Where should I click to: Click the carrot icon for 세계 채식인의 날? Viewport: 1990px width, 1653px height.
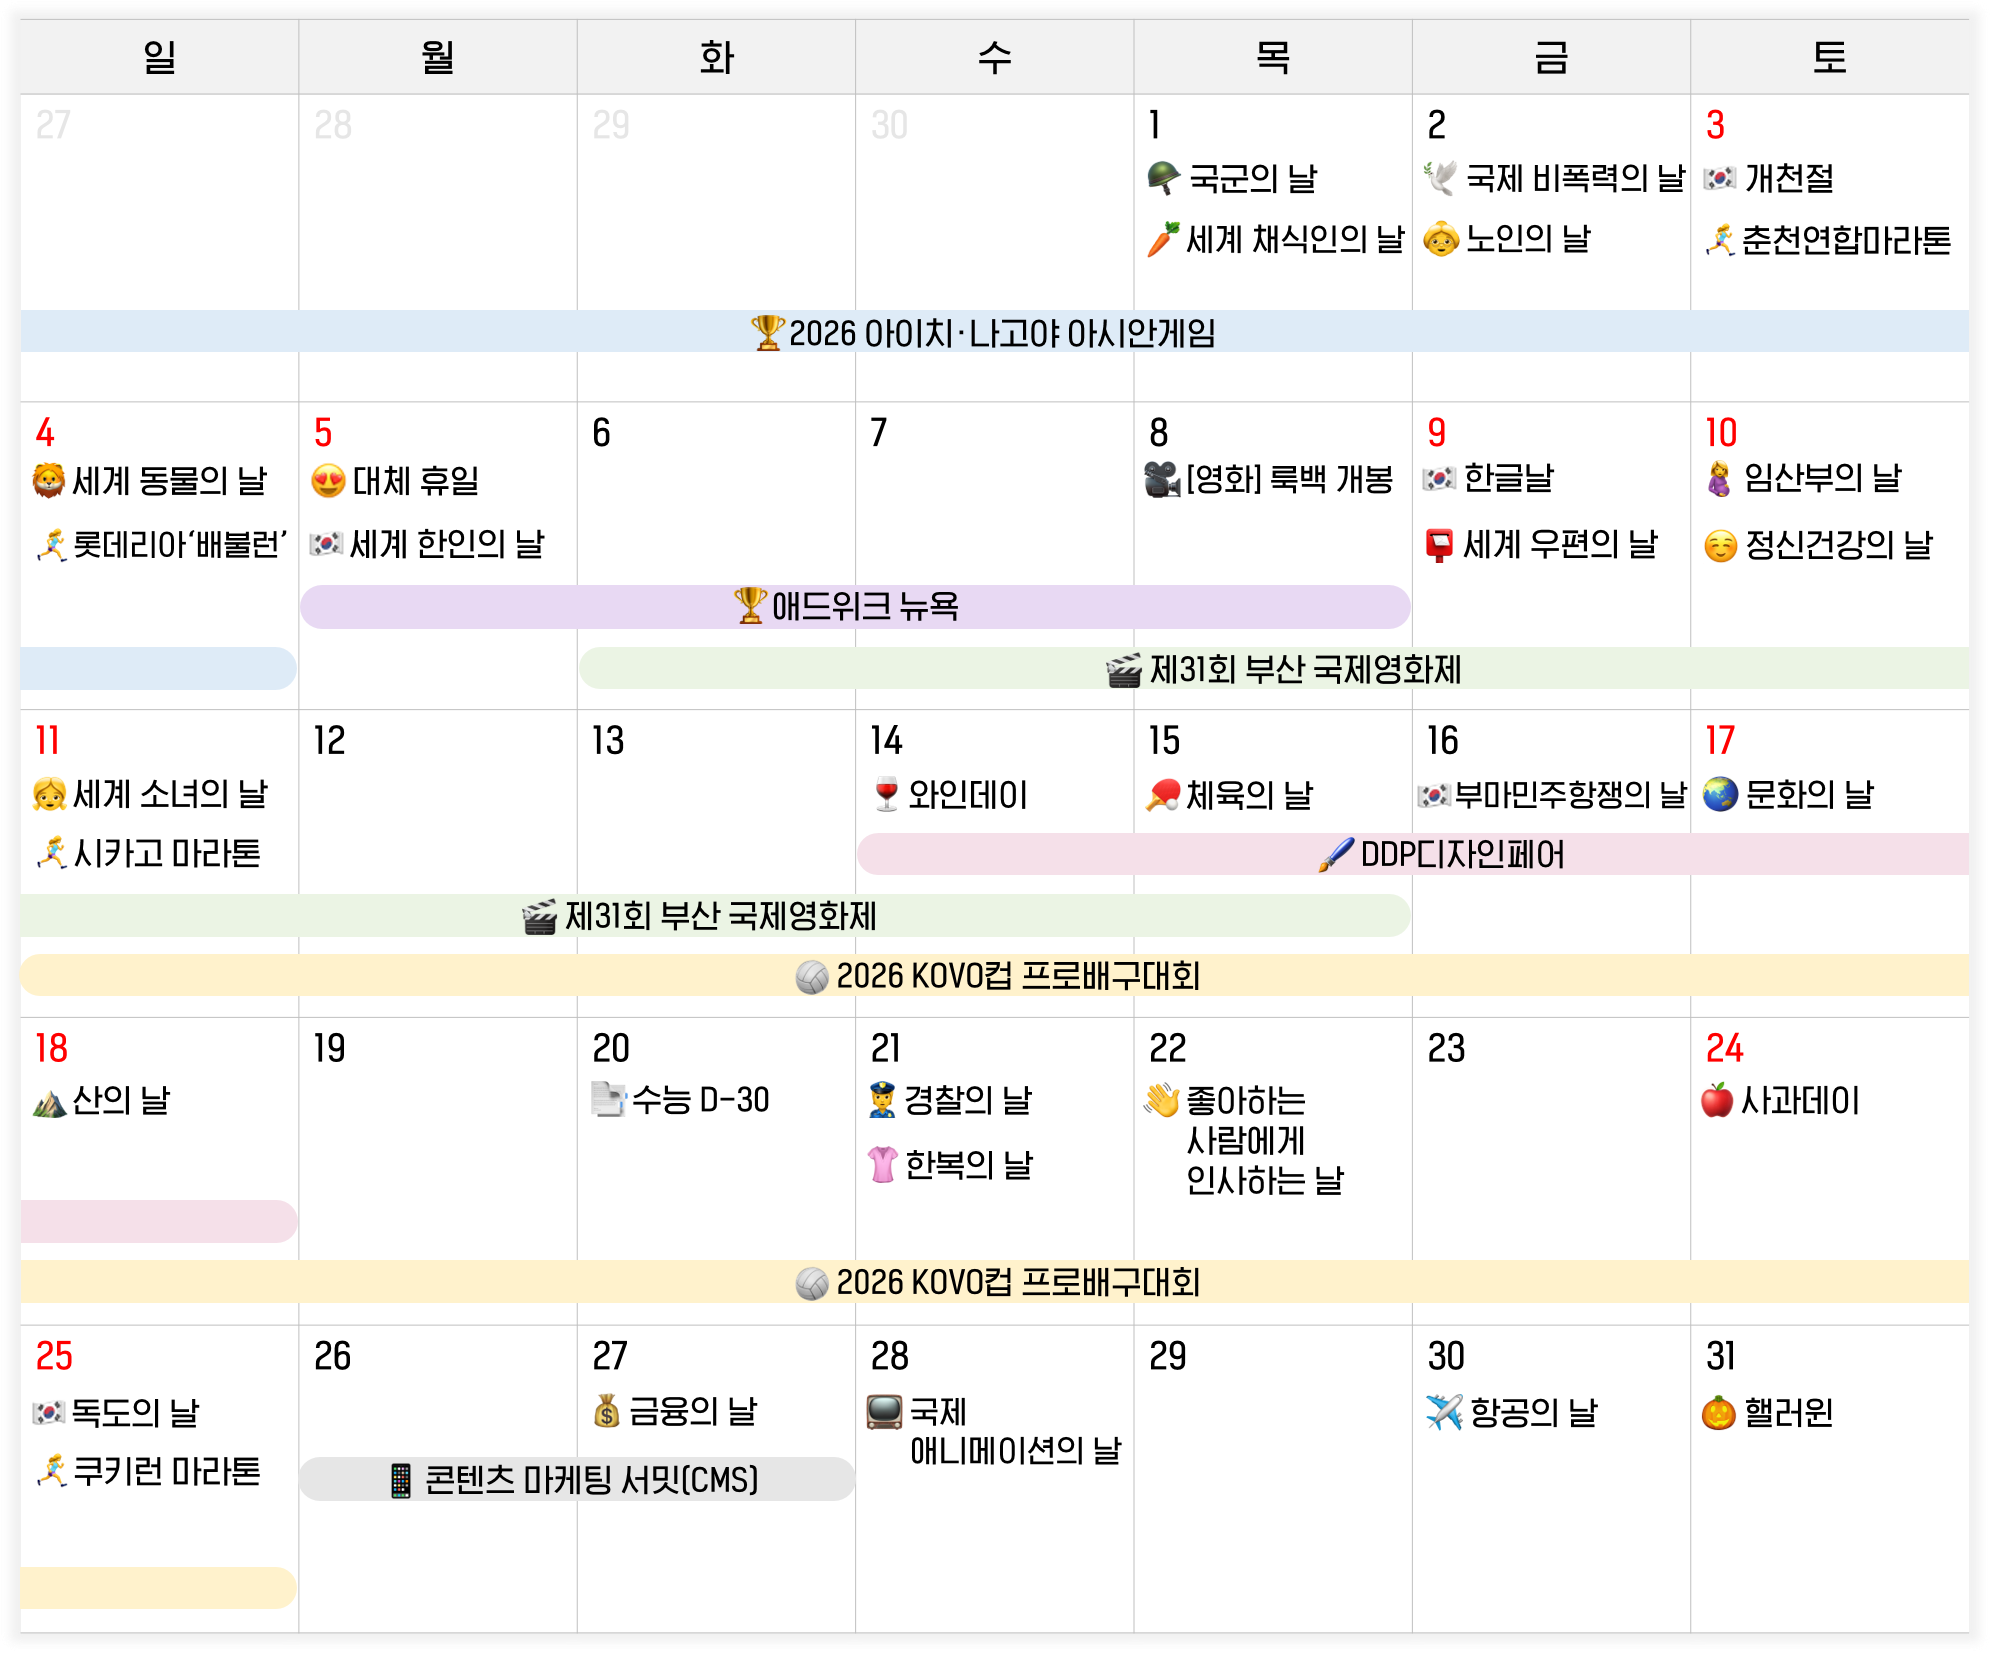(x=1163, y=239)
